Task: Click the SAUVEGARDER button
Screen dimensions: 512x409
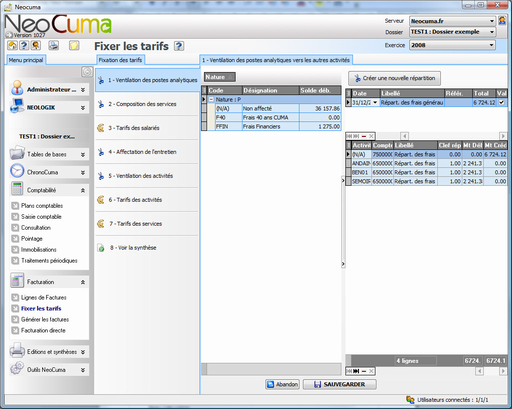Action: 340,384
